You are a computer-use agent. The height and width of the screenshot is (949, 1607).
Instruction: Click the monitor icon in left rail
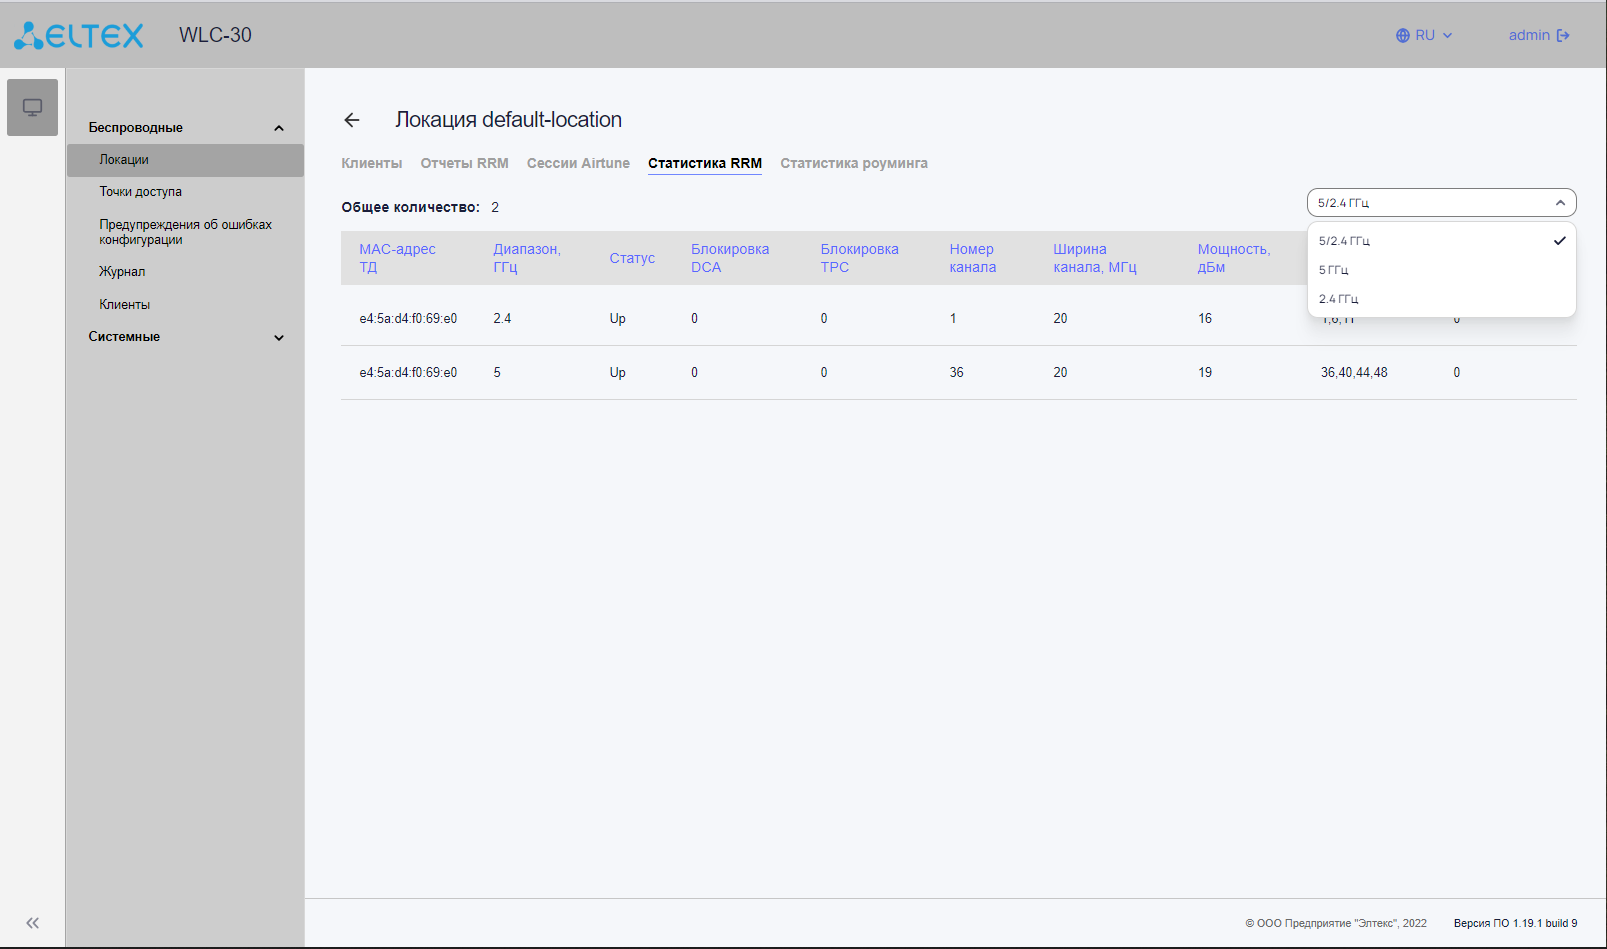click(32, 107)
